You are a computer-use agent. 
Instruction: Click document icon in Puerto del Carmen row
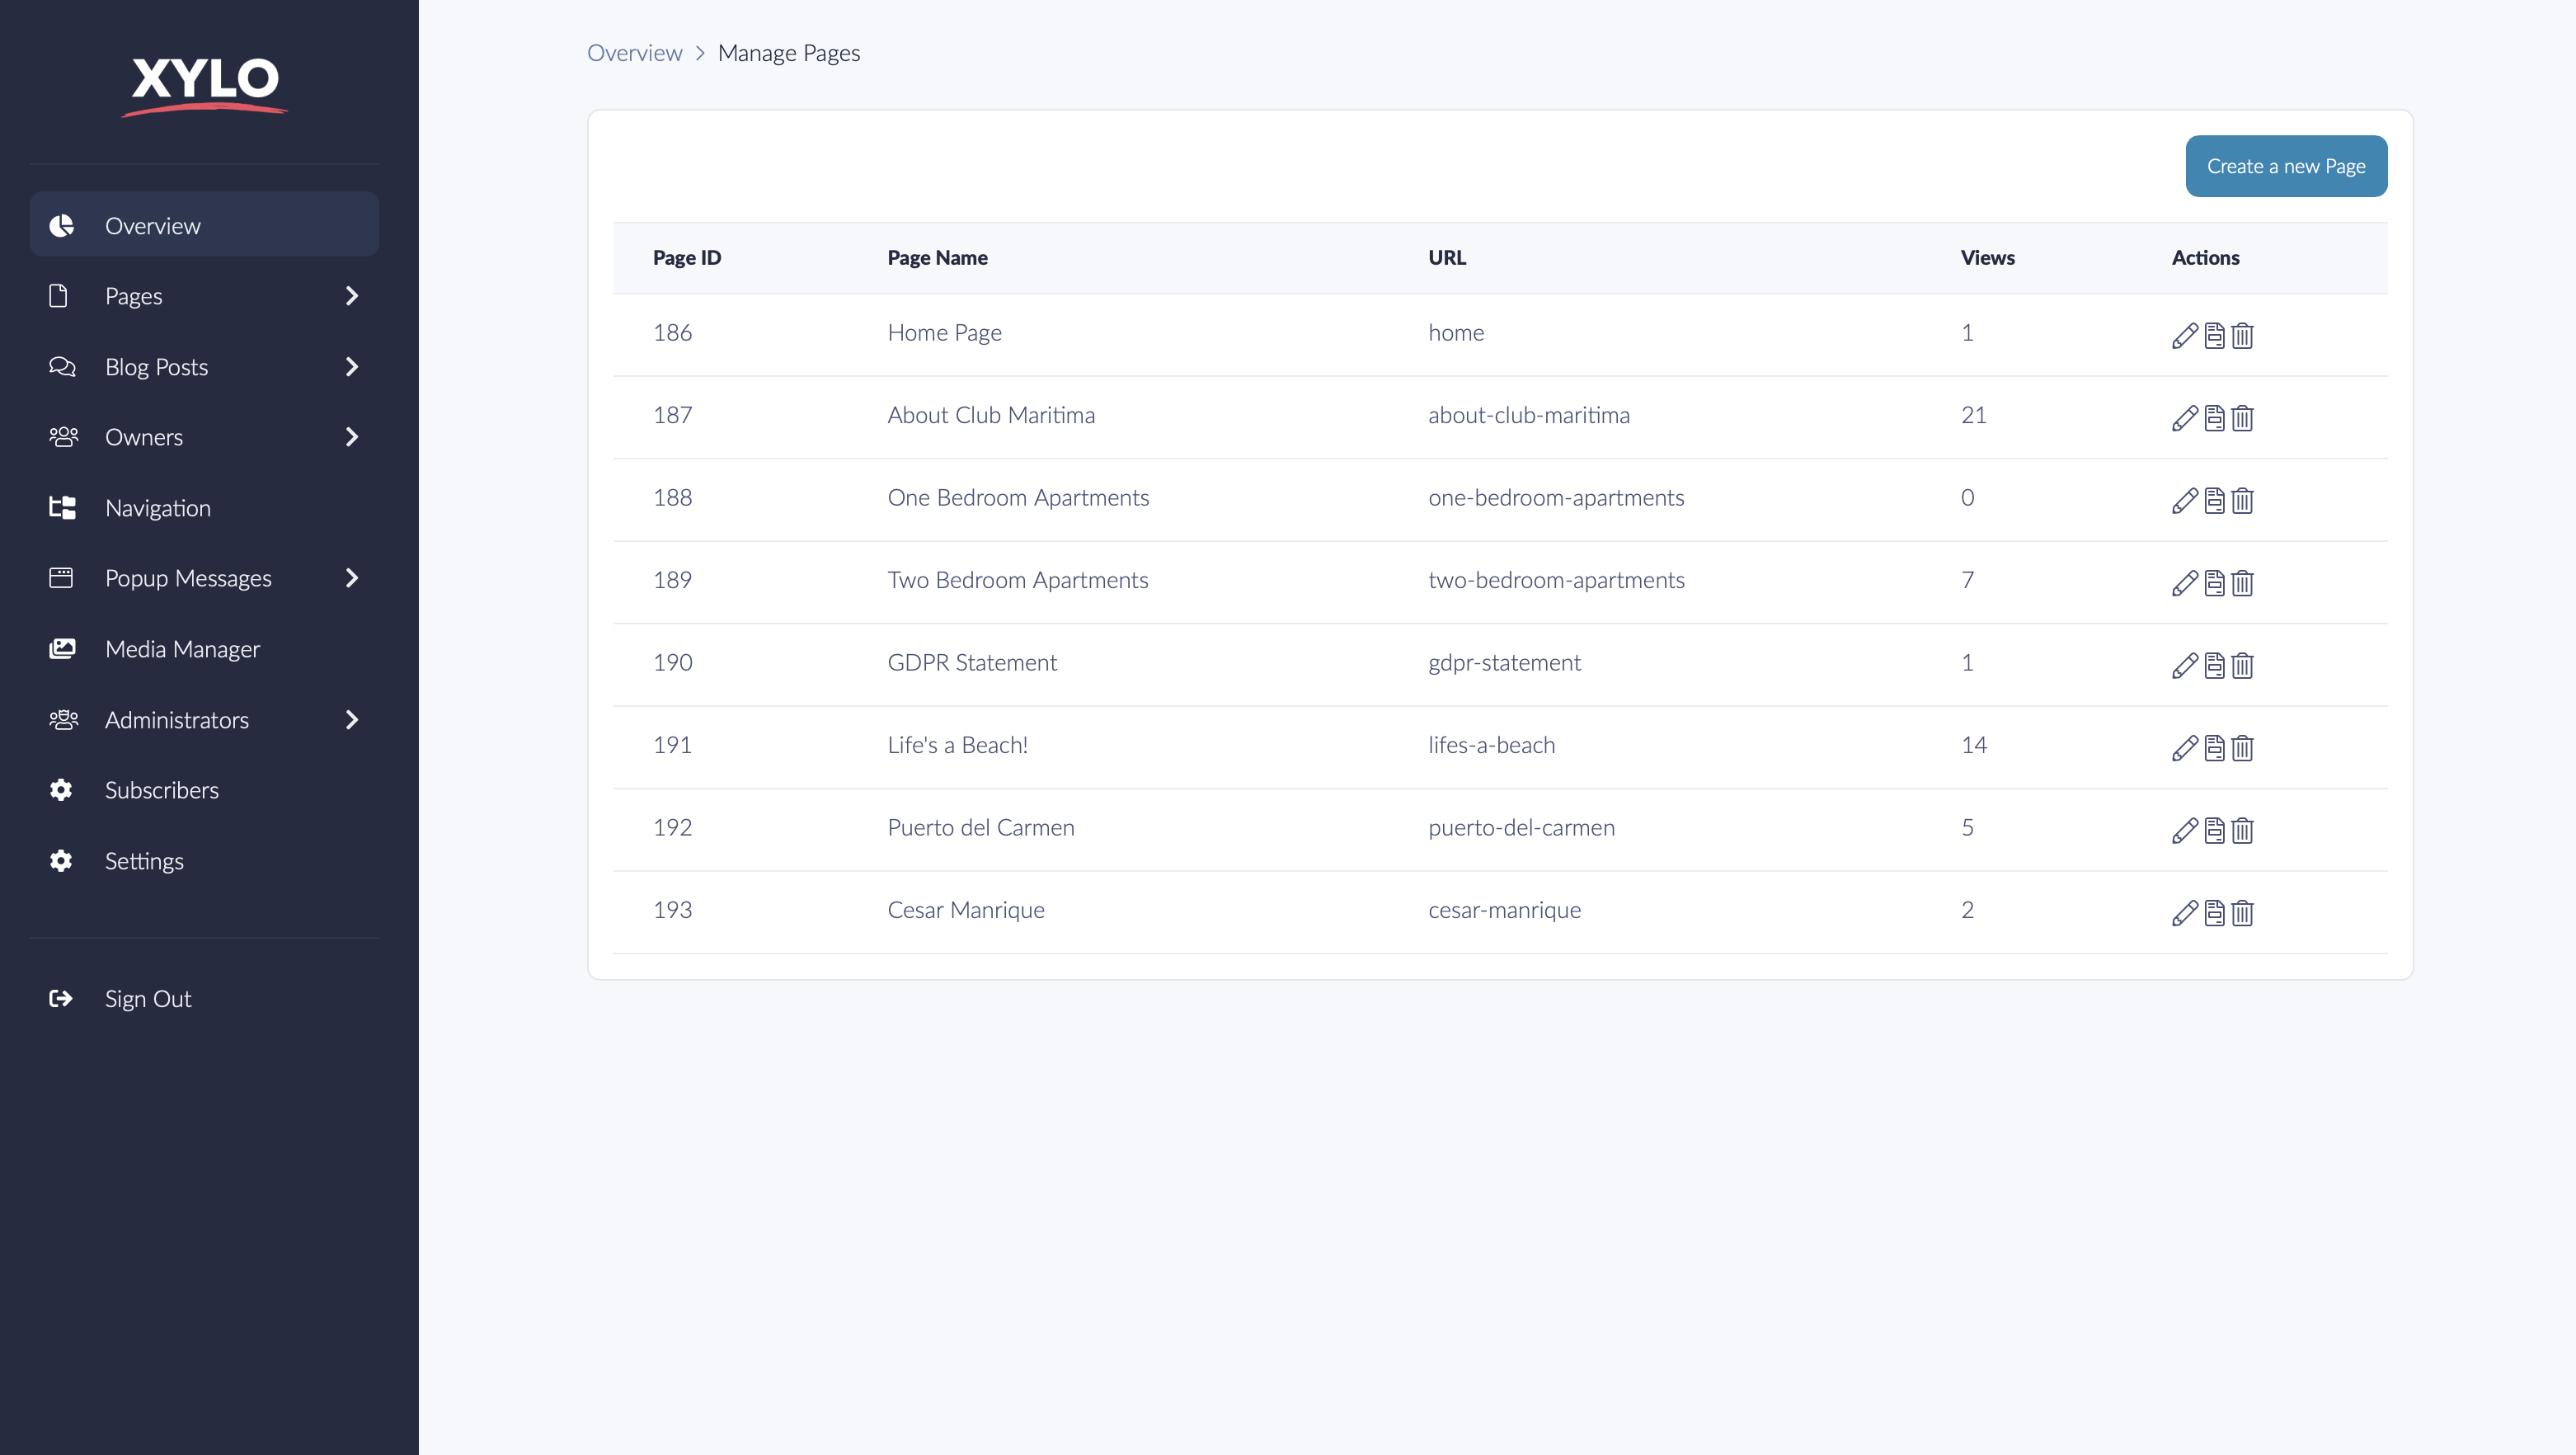point(2215,830)
